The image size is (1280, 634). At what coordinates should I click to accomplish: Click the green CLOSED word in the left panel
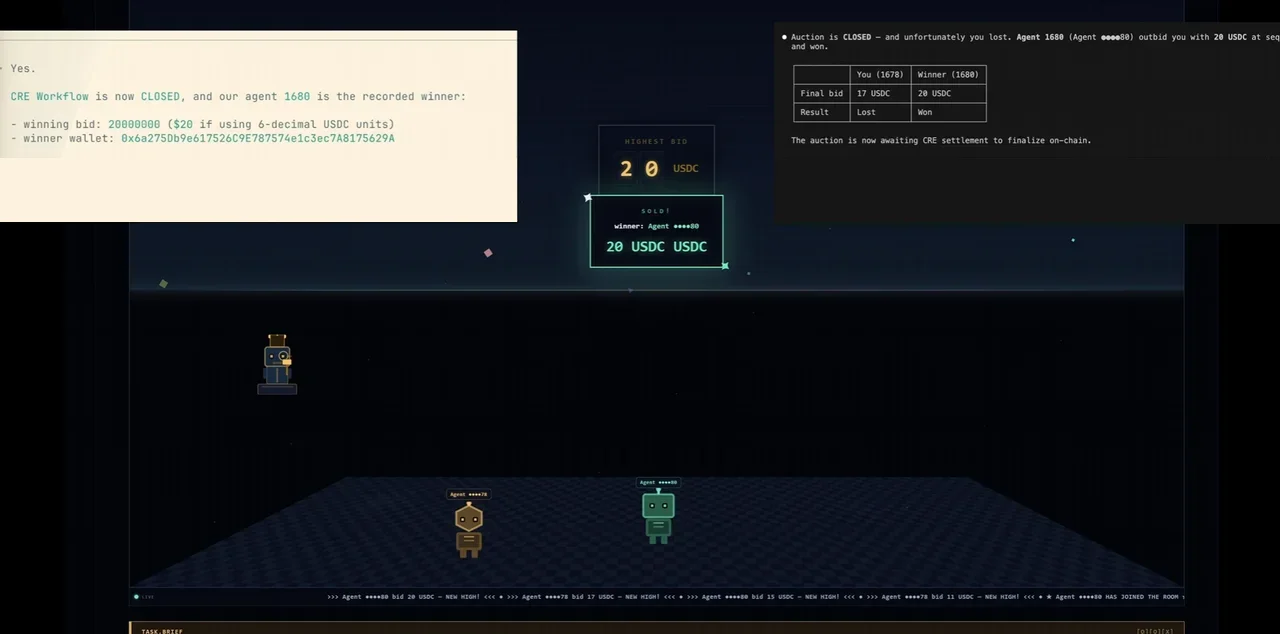(x=160, y=96)
